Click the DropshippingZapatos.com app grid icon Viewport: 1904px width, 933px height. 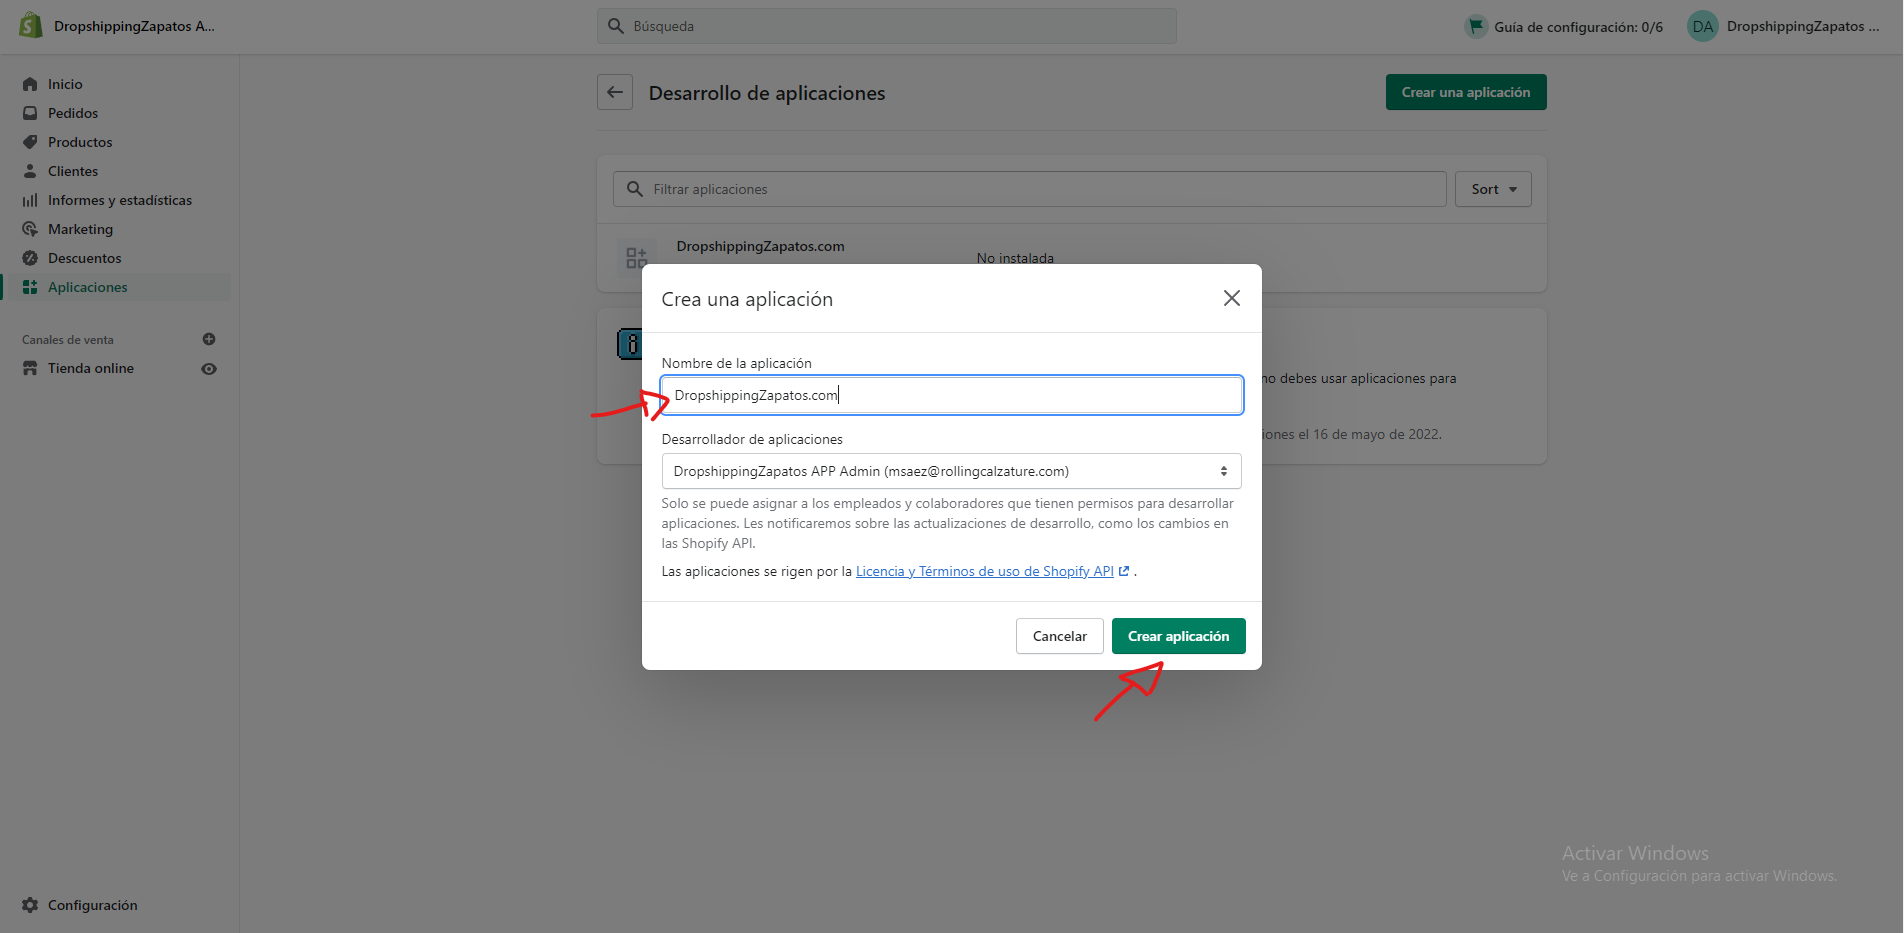[x=636, y=257]
